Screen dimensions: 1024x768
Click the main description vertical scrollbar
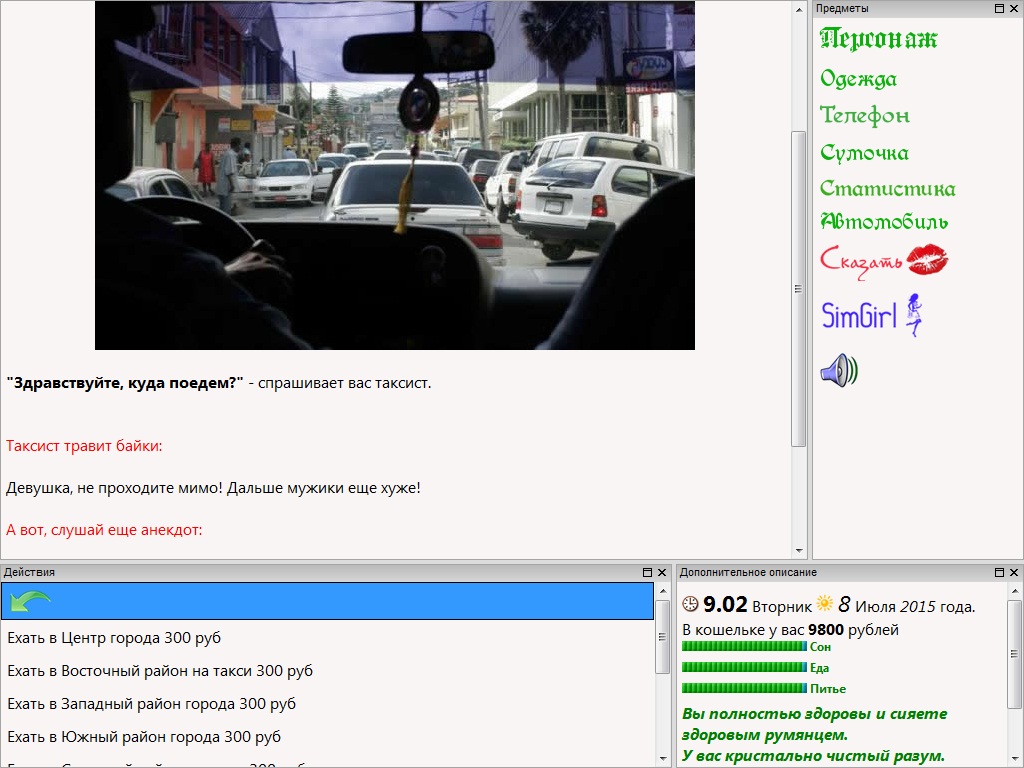tap(798, 288)
